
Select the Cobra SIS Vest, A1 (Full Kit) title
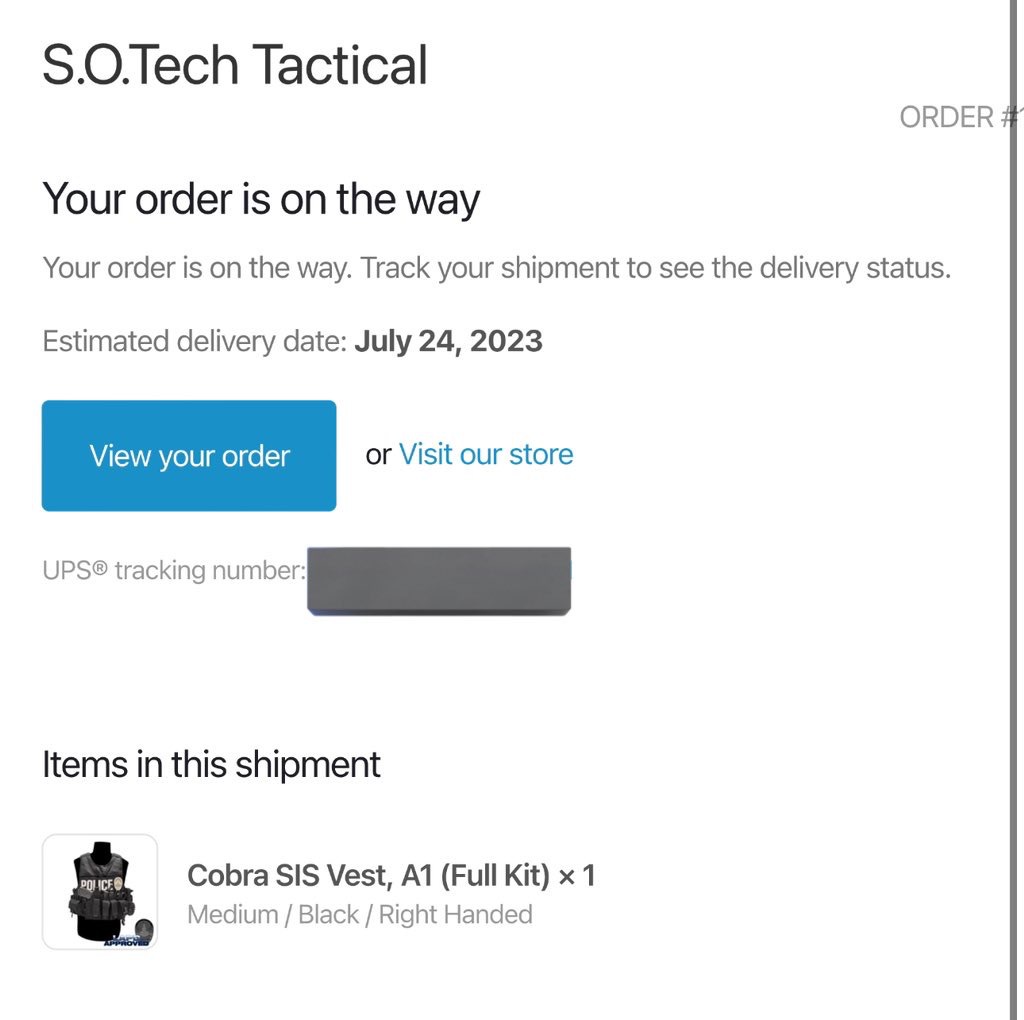(x=368, y=875)
